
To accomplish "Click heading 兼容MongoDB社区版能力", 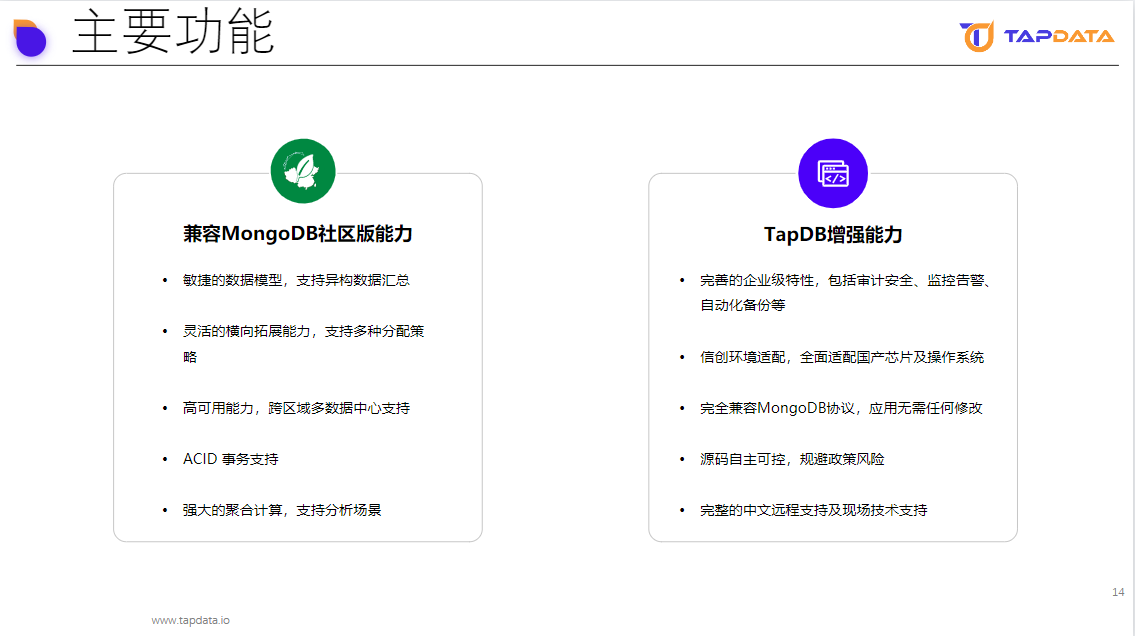I will [298, 234].
